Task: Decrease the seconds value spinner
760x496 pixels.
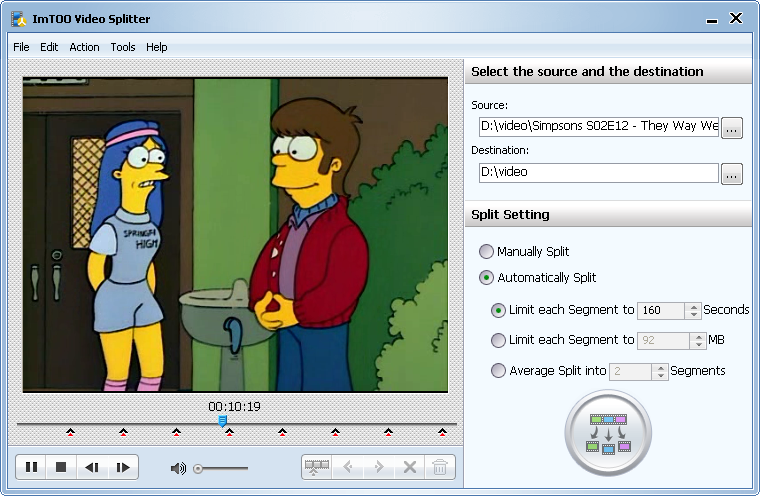Action: (694, 315)
